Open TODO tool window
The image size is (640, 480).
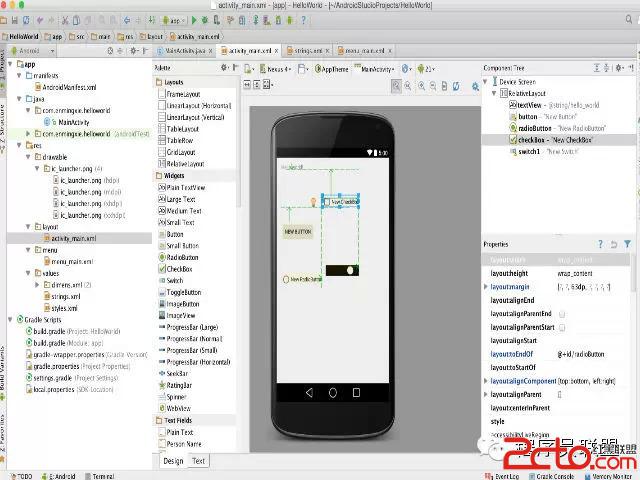click(x=21, y=476)
